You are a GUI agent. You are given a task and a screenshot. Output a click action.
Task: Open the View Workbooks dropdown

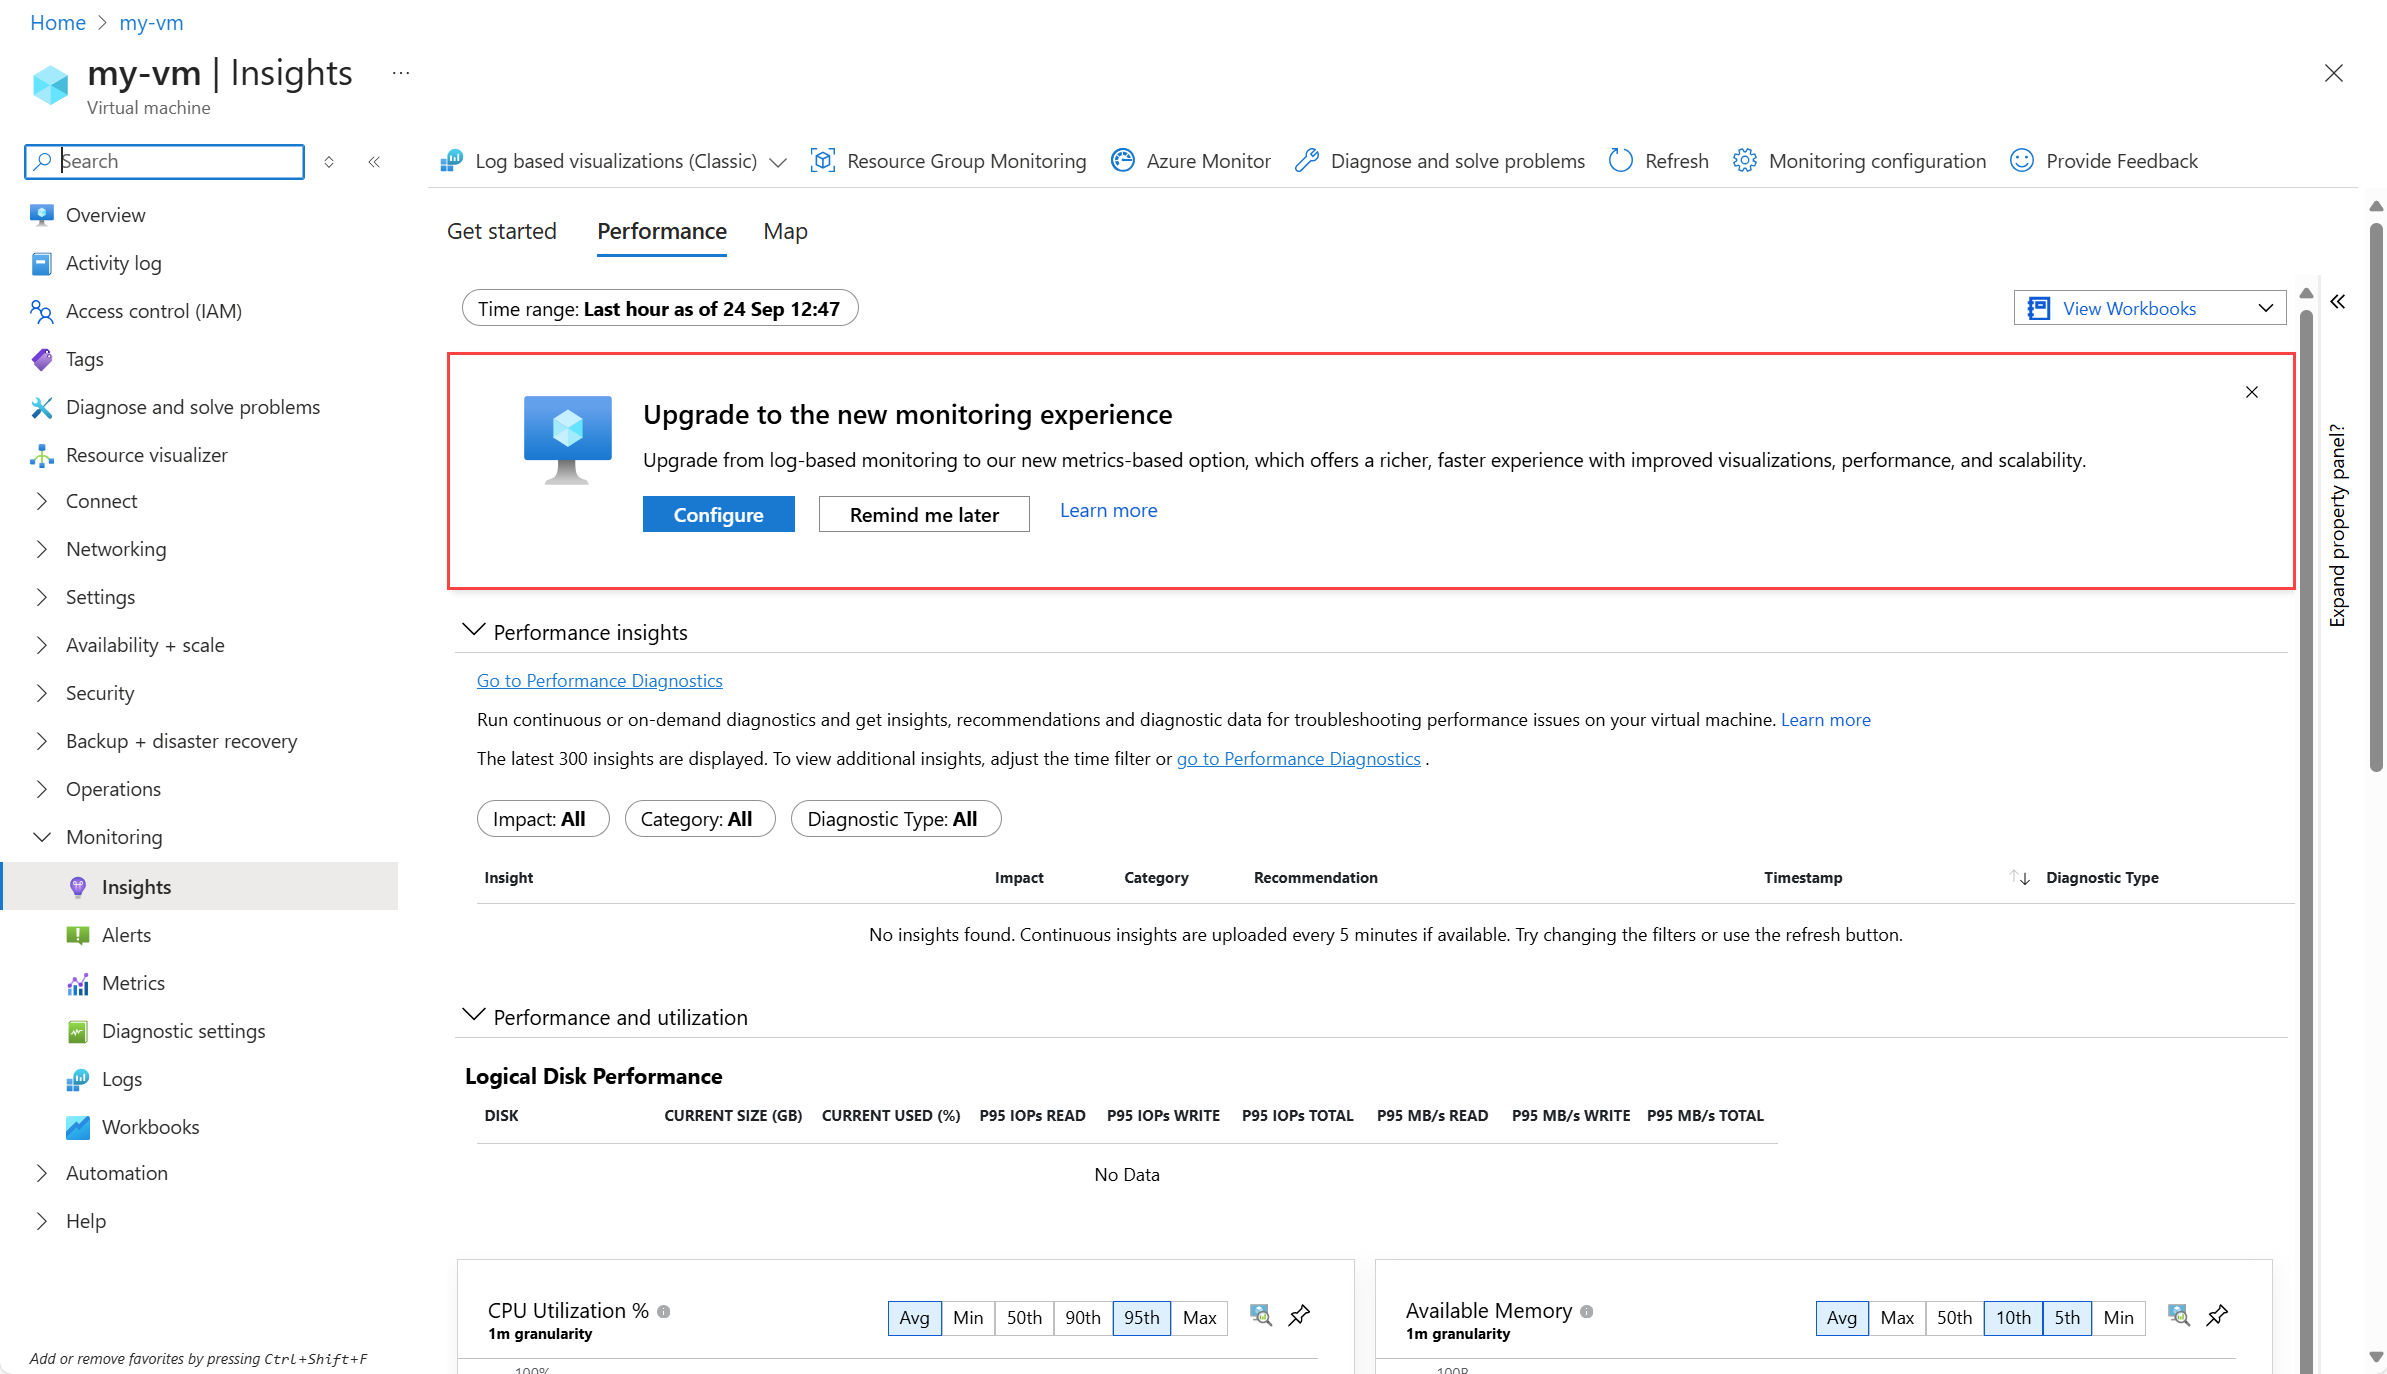[2149, 309]
